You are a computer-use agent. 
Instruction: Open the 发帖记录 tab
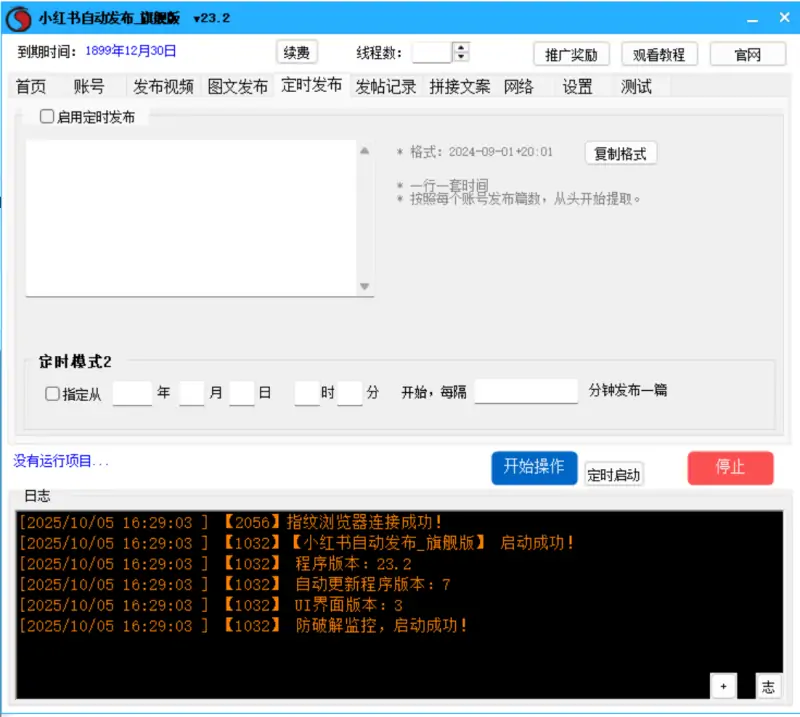click(386, 87)
